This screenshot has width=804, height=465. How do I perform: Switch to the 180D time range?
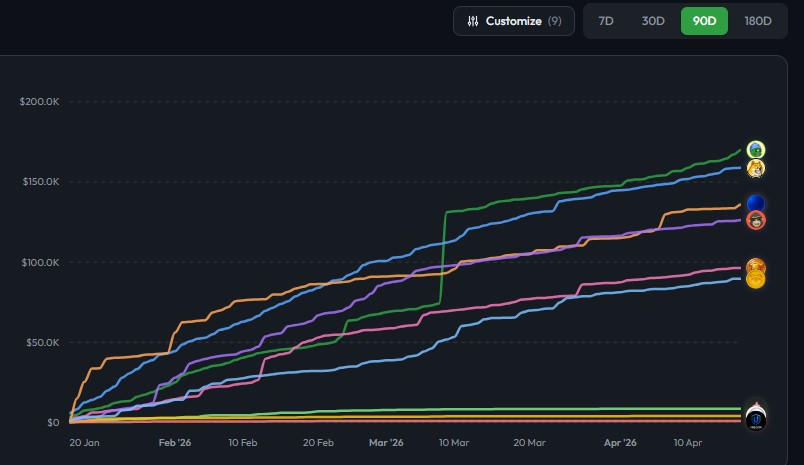click(758, 21)
